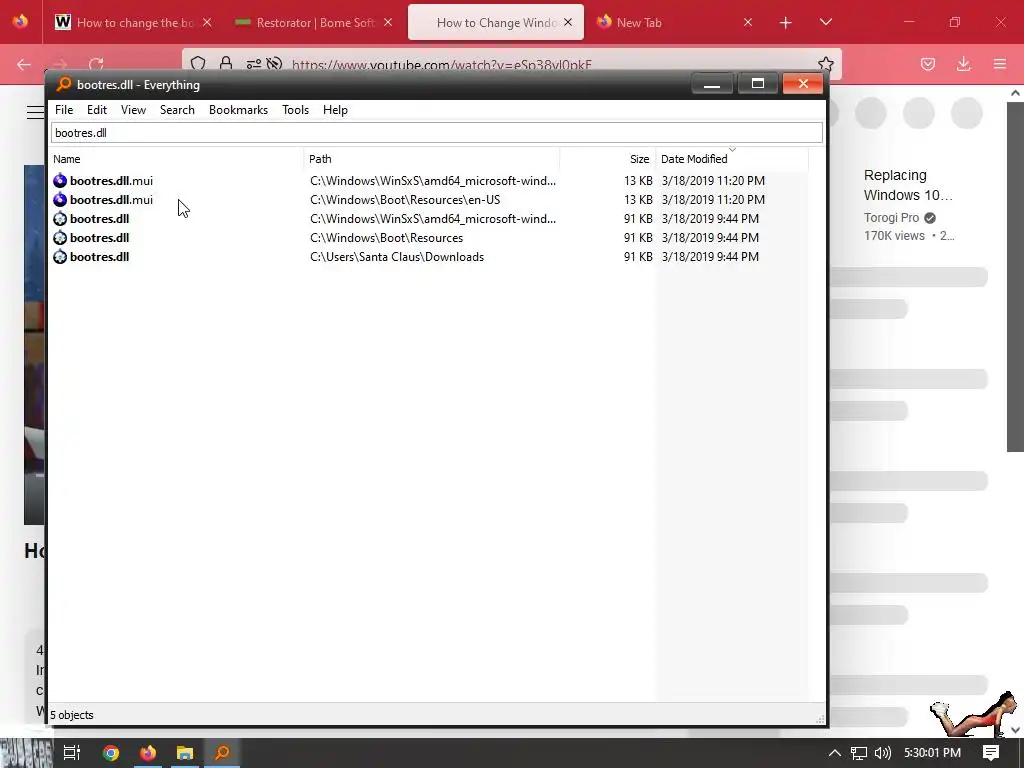Close the New Tab tab in Firefox

pos(748,22)
